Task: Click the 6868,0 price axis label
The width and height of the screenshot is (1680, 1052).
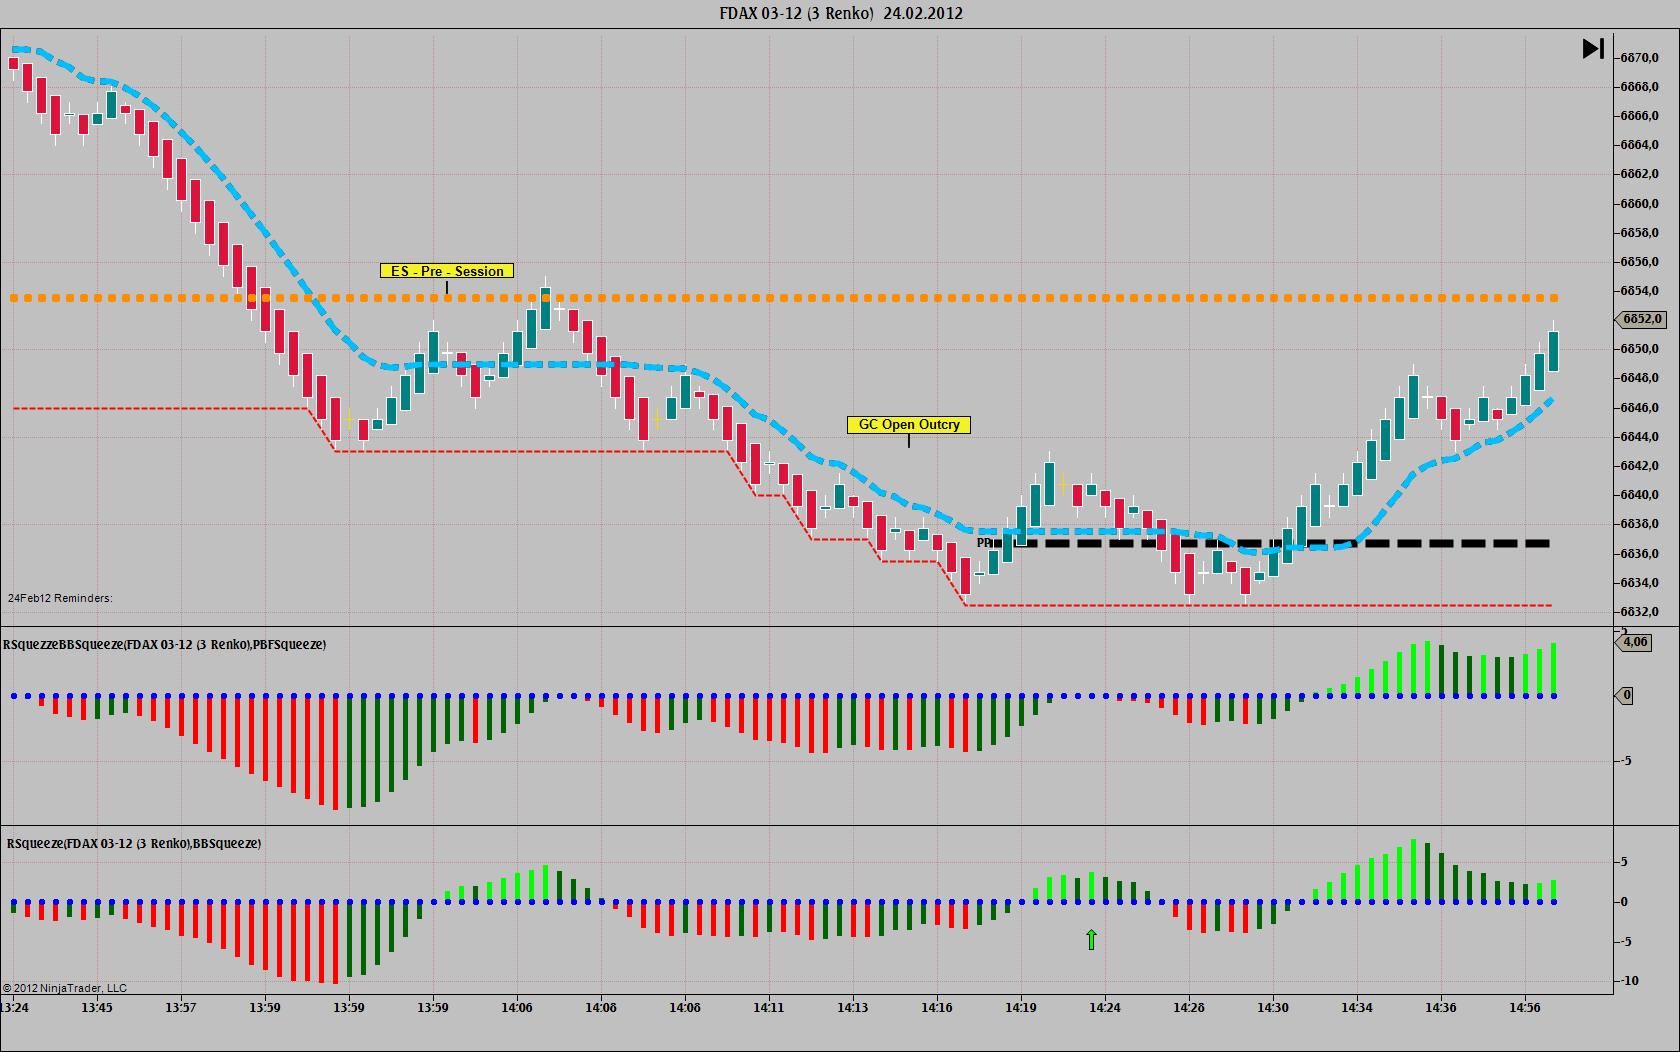Action: coord(1639,87)
